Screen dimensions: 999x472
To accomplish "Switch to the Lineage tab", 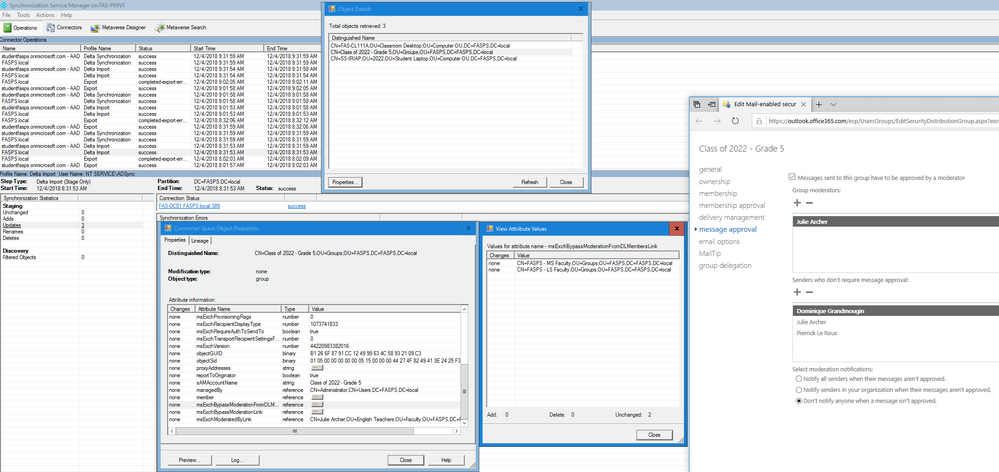I will pyautogui.click(x=199, y=241).
